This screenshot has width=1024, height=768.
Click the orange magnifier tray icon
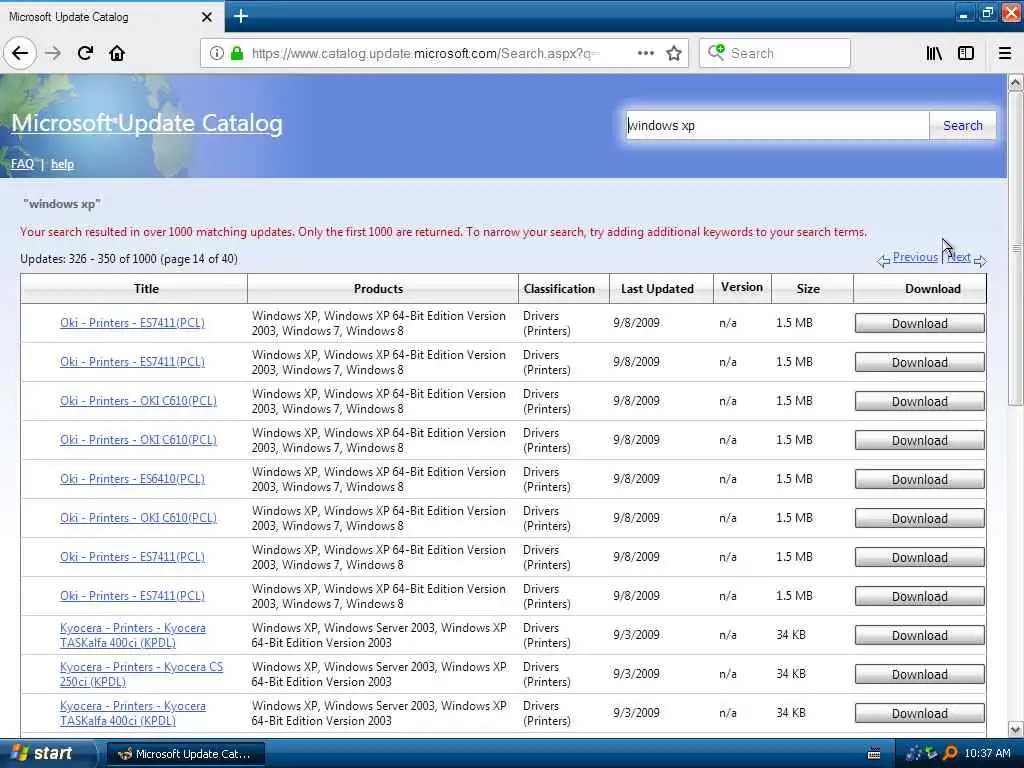pos(950,753)
